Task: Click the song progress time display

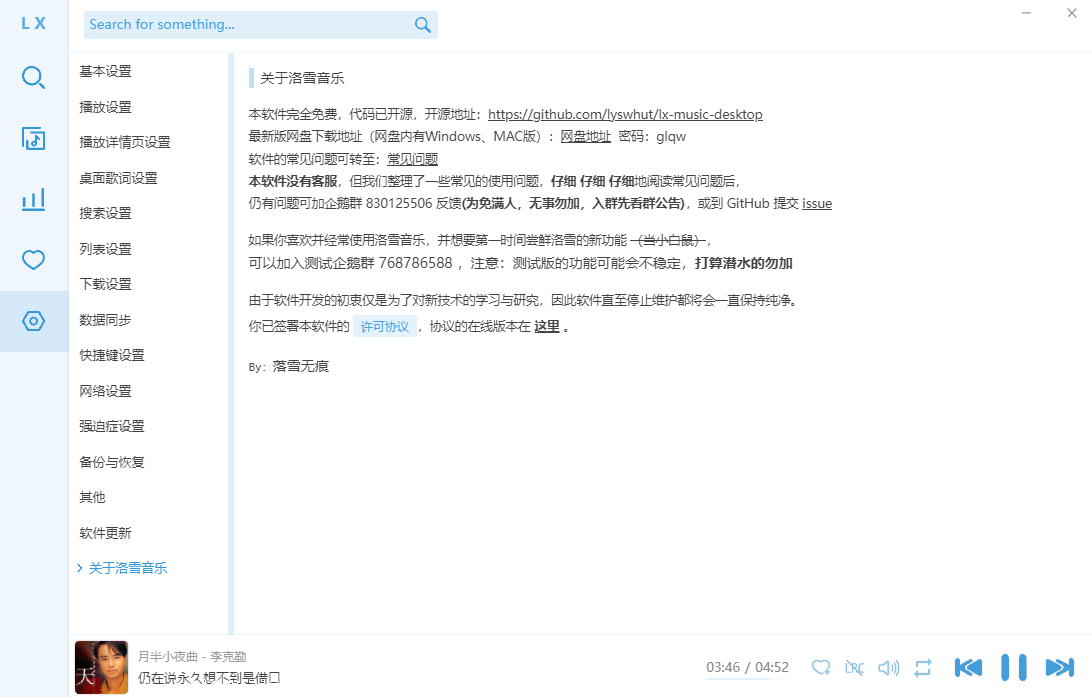Action: point(746,667)
